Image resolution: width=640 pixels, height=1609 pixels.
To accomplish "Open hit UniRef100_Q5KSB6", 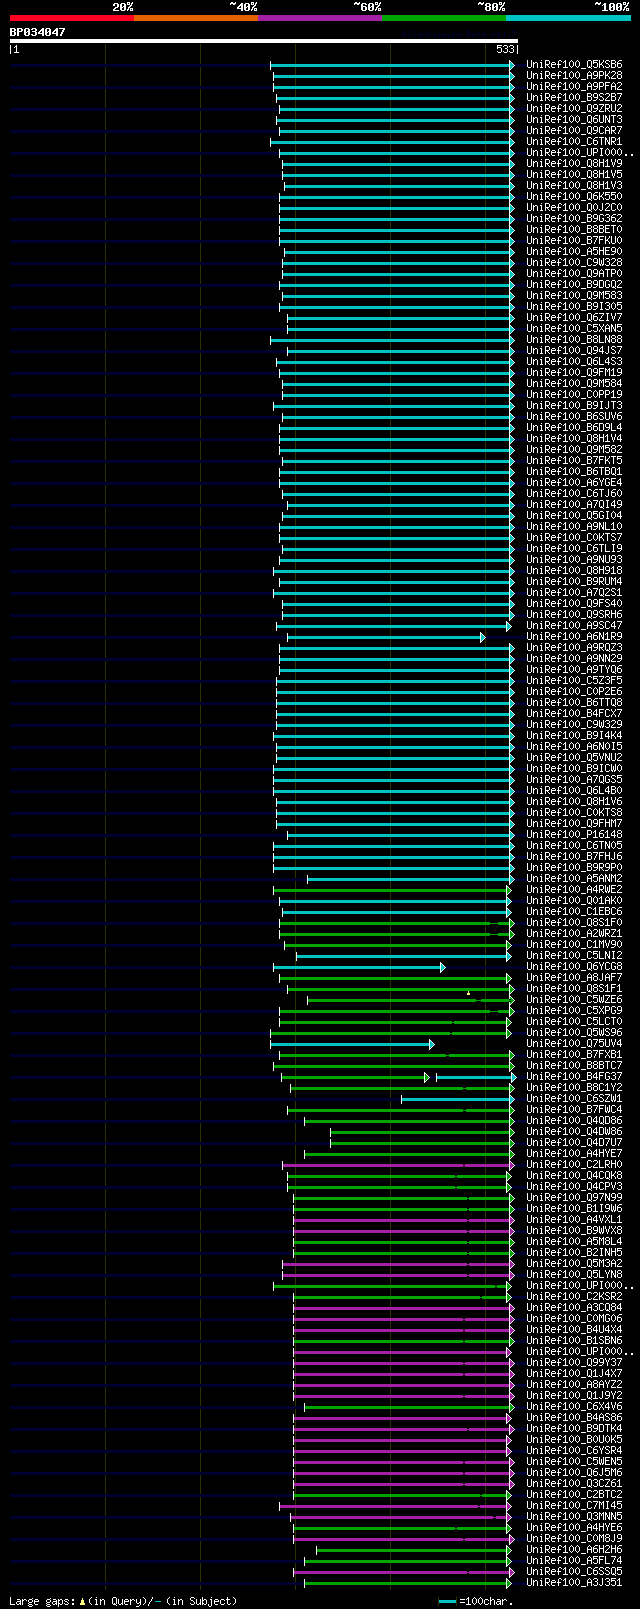I will (574, 65).
